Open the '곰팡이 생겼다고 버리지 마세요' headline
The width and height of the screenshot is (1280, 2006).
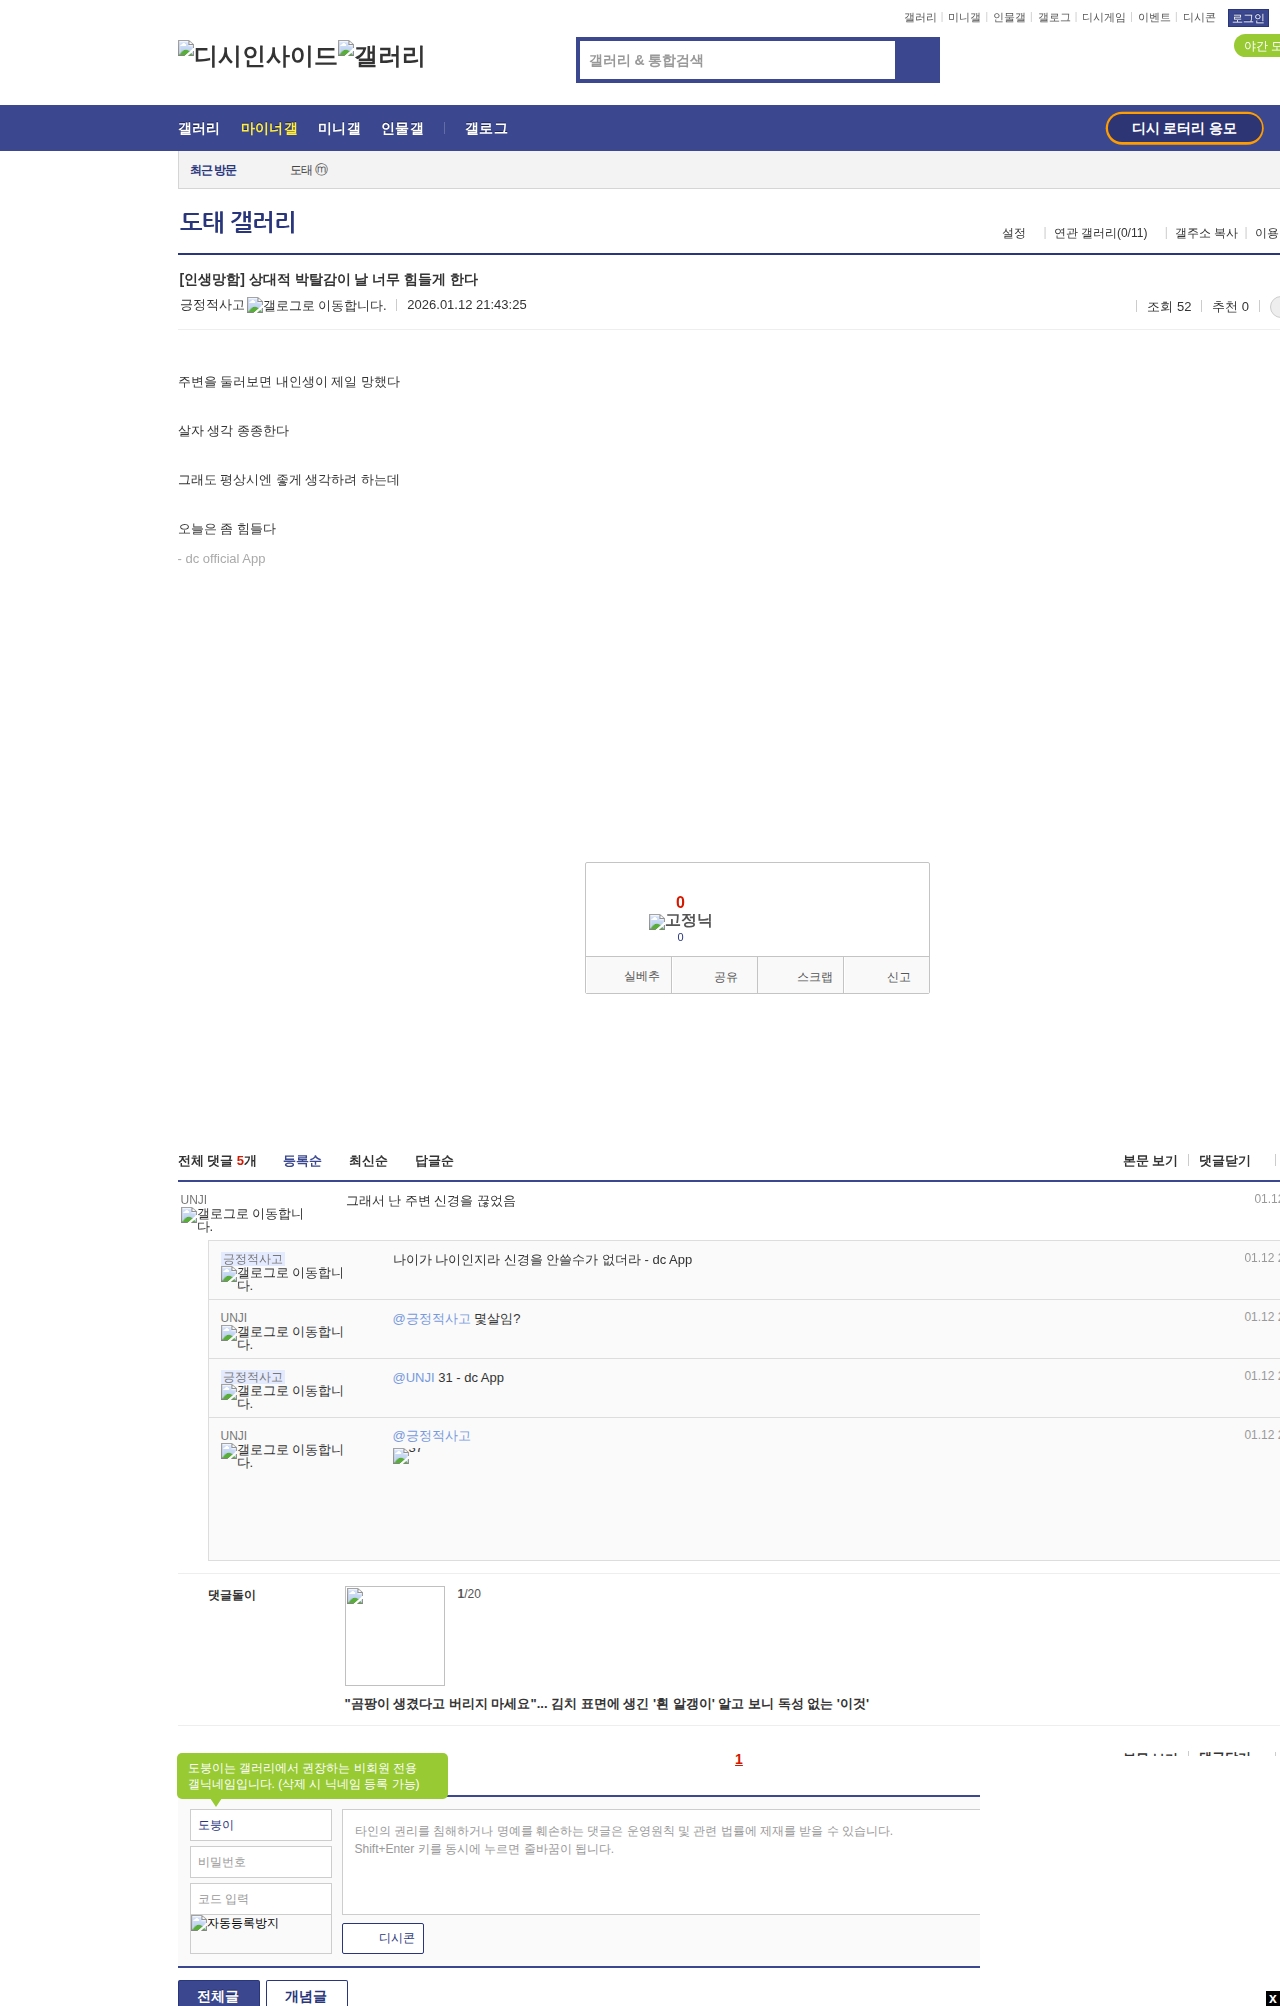[x=607, y=1704]
